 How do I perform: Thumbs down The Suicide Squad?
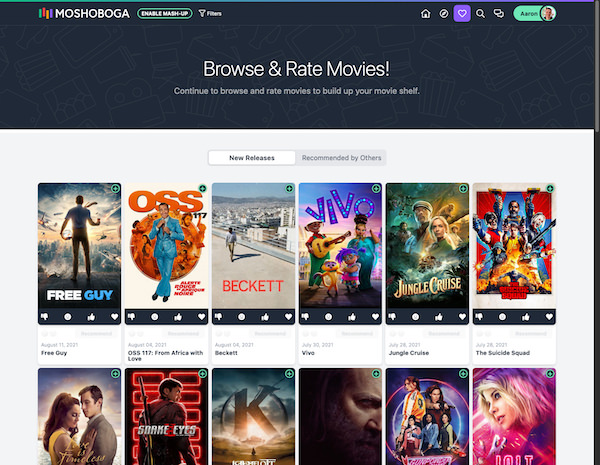pyautogui.click(x=479, y=317)
